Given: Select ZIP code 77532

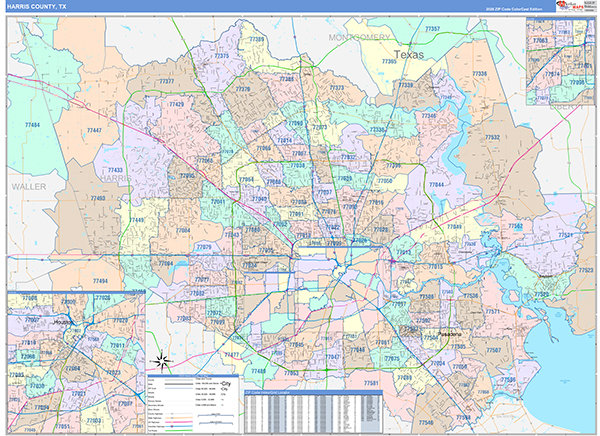Looking at the screenshot, I should tap(492, 137).
